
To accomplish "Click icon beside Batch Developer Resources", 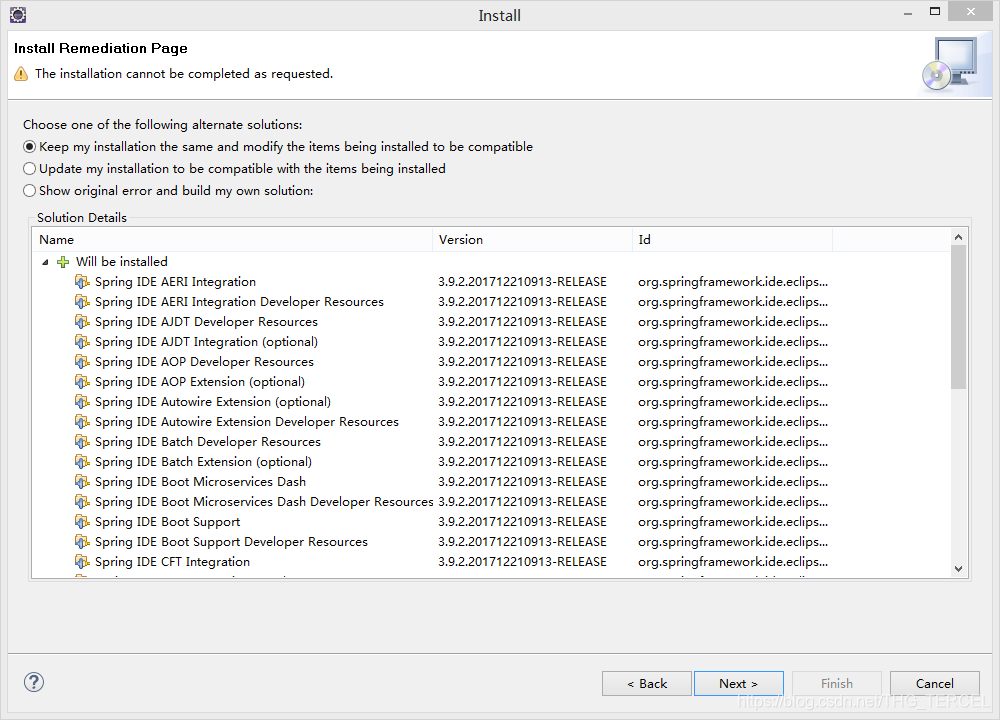I will 82,441.
